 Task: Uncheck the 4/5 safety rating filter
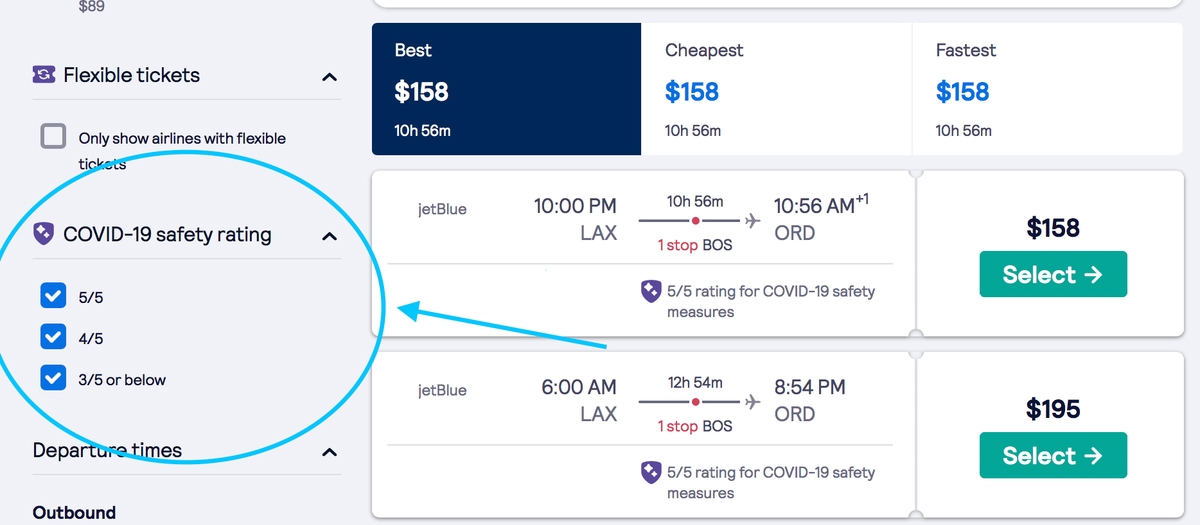[54, 337]
